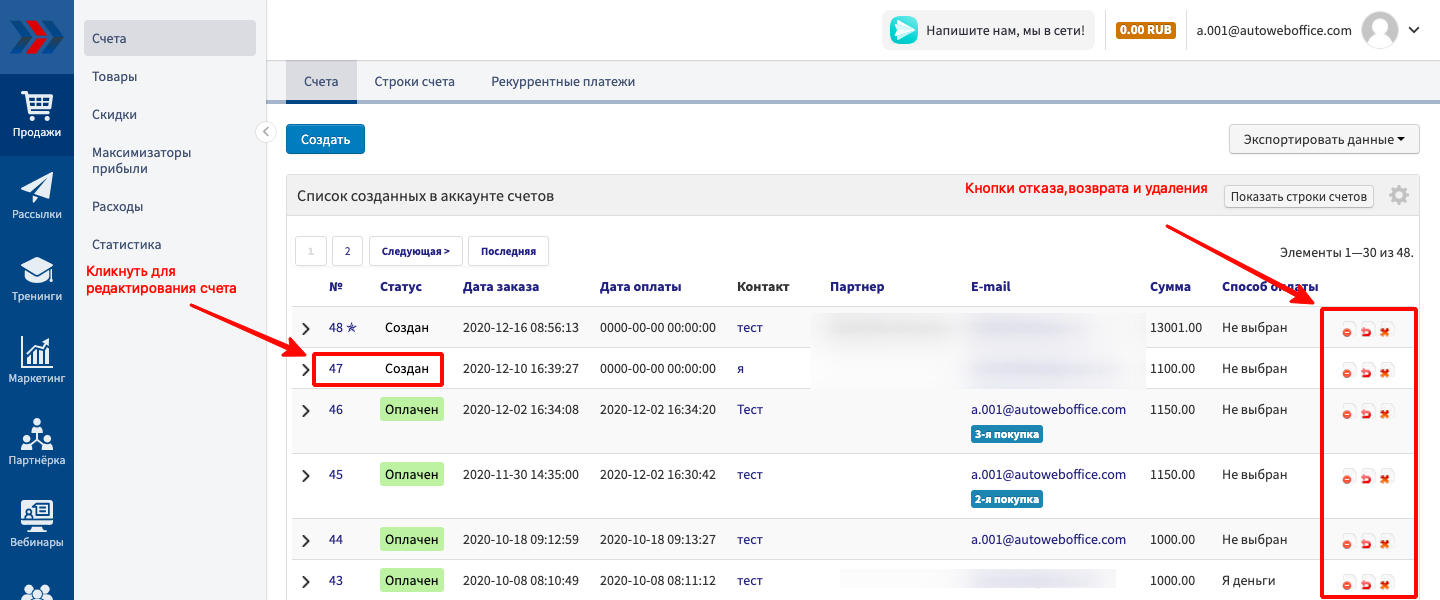The height and width of the screenshot is (600, 1440).
Task: Open the Продажи section in sidebar
Action: coord(37,114)
